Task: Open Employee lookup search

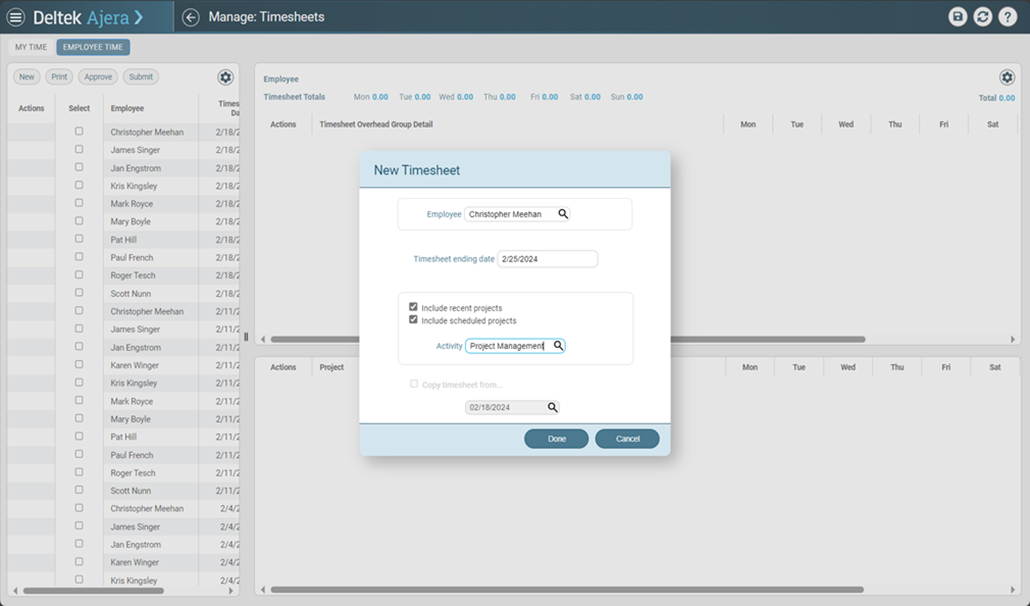Action: tap(563, 214)
